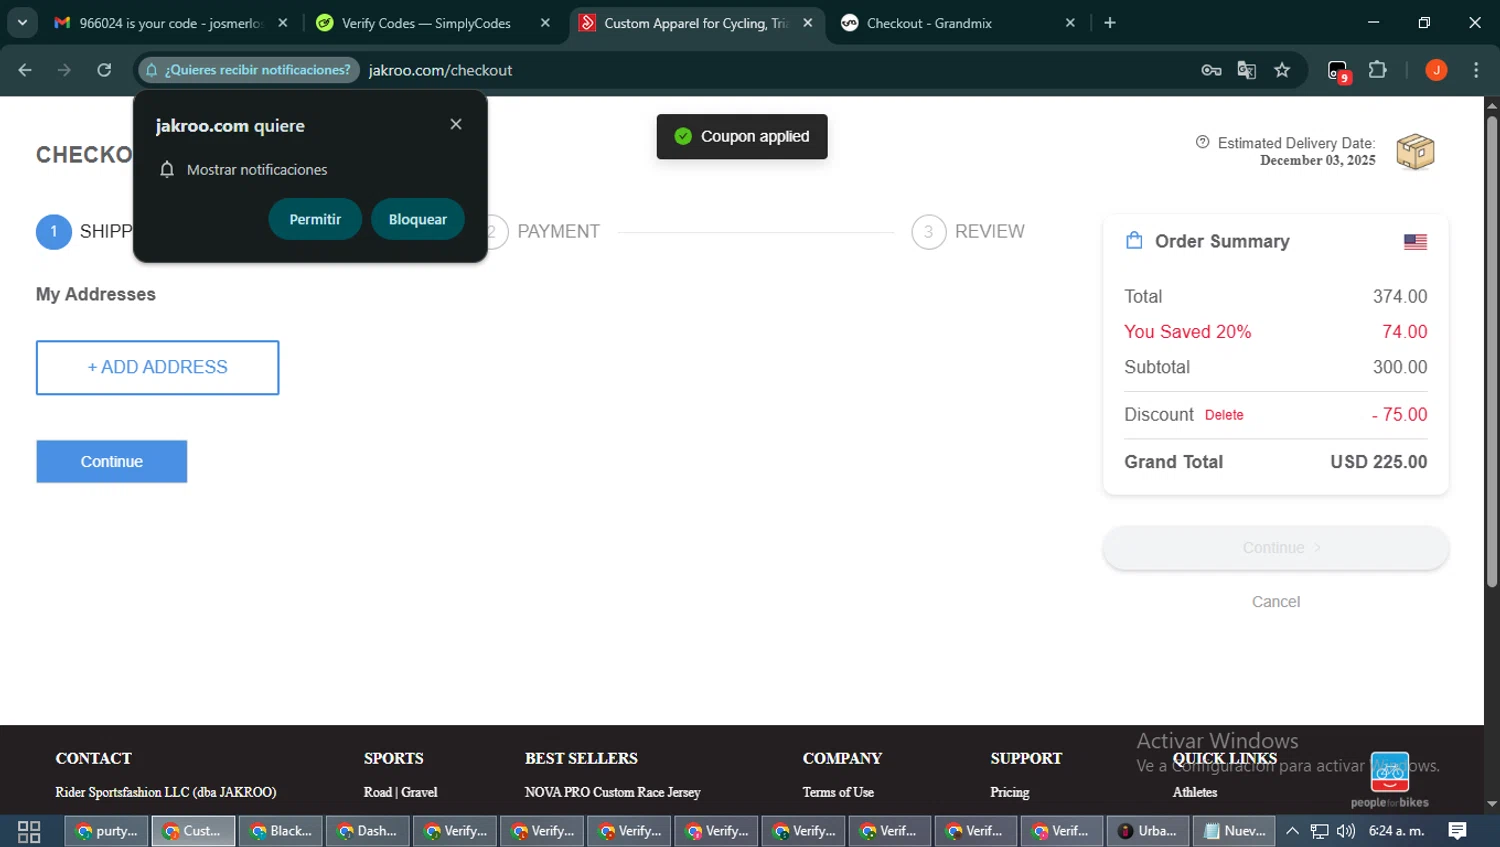Click the jakroo.com/checkout URL field
The width and height of the screenshot is (1500, 847).
(x=440, y=70)
